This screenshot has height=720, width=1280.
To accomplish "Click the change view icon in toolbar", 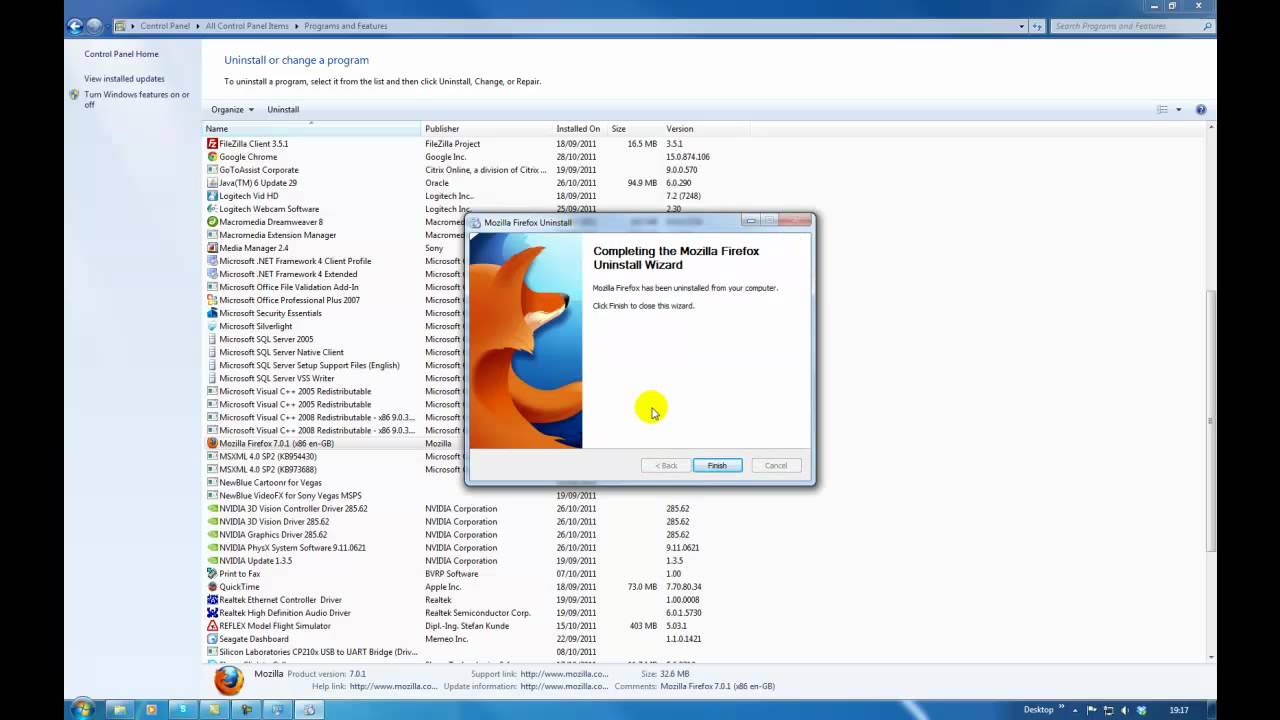I will [1162, 109].
